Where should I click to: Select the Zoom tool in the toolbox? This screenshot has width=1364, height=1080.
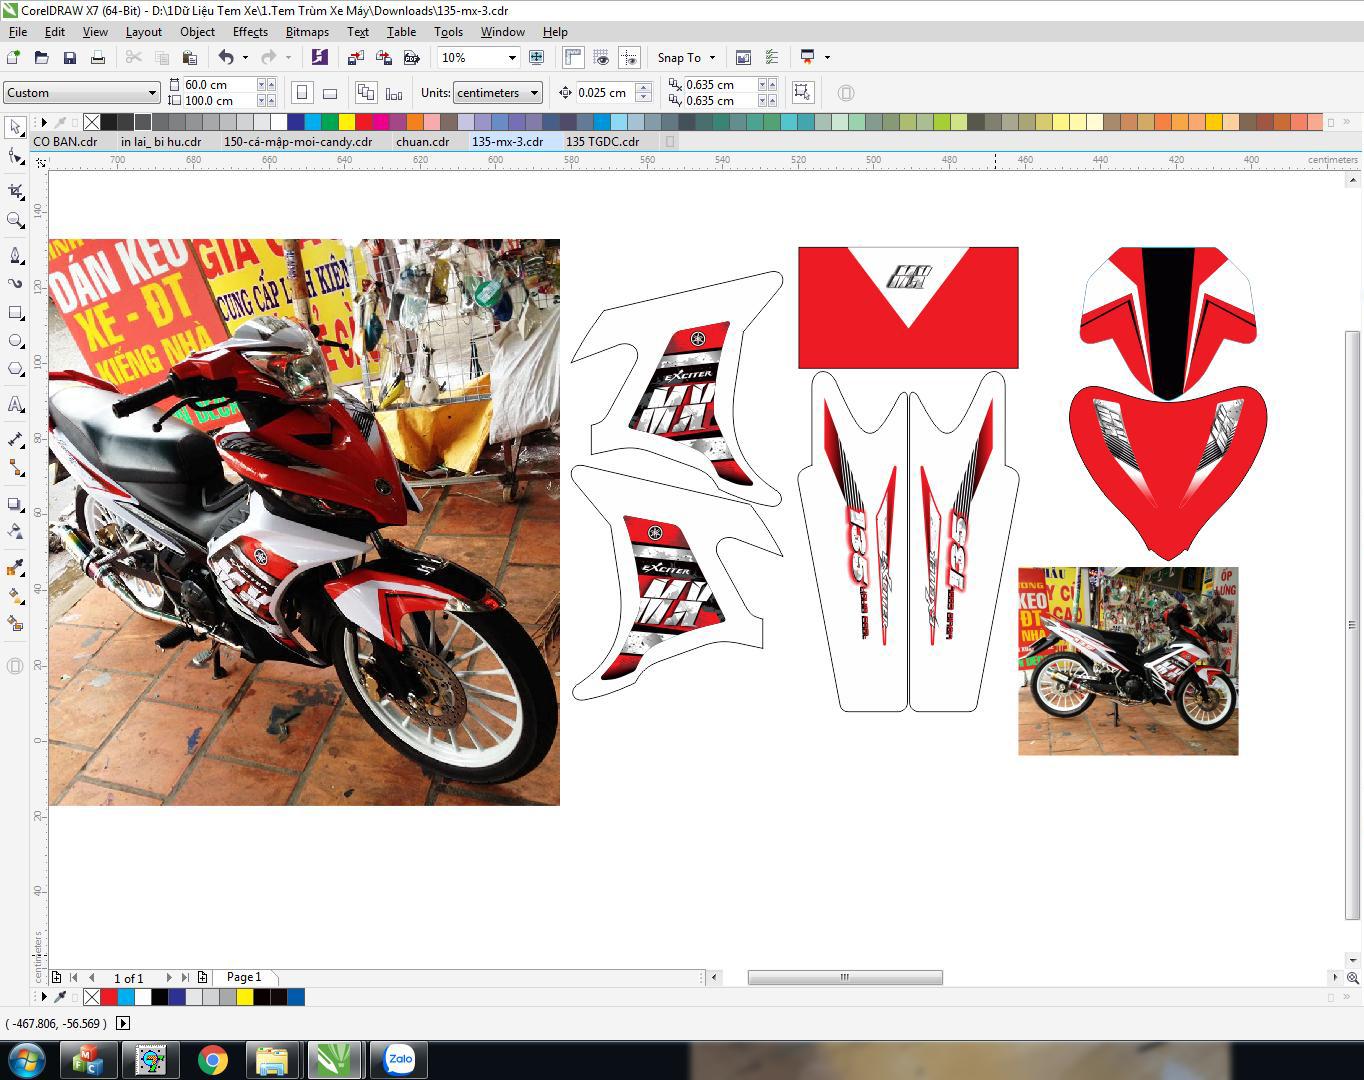tap(15, 220)
